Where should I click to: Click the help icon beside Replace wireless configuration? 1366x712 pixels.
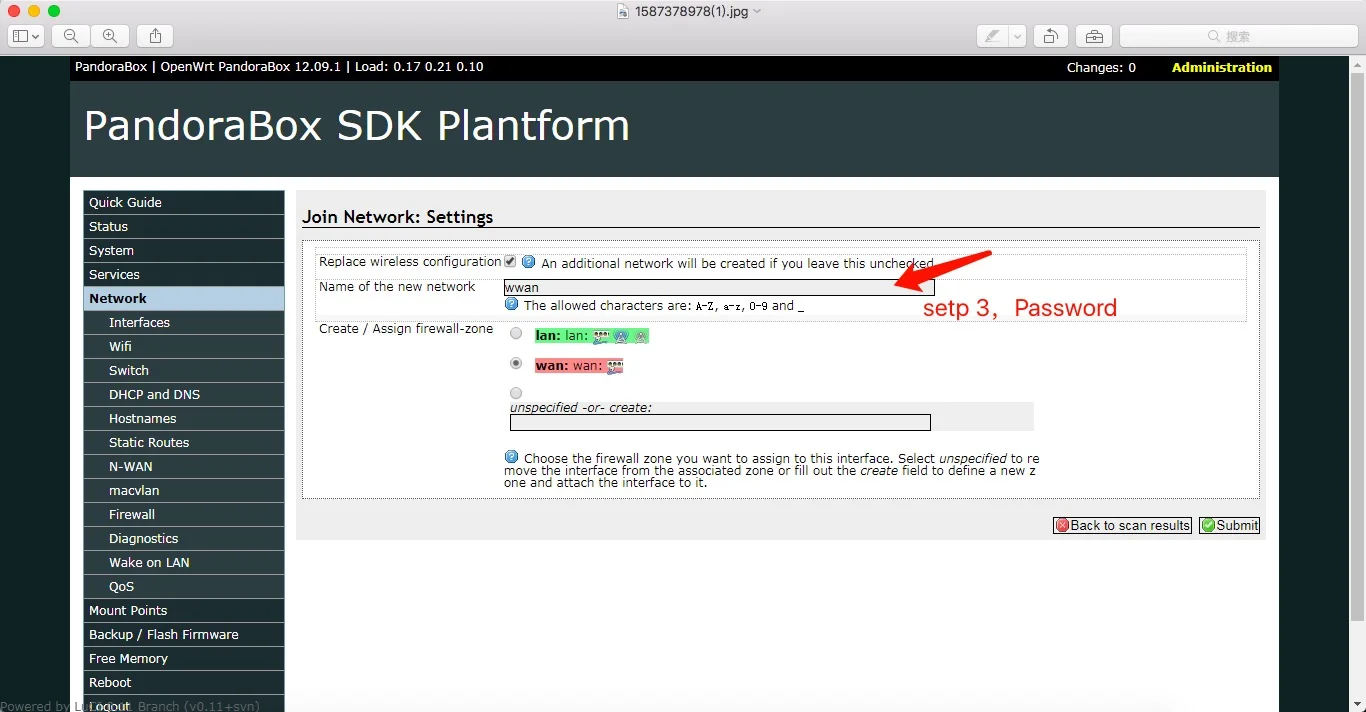coord(528,262)
